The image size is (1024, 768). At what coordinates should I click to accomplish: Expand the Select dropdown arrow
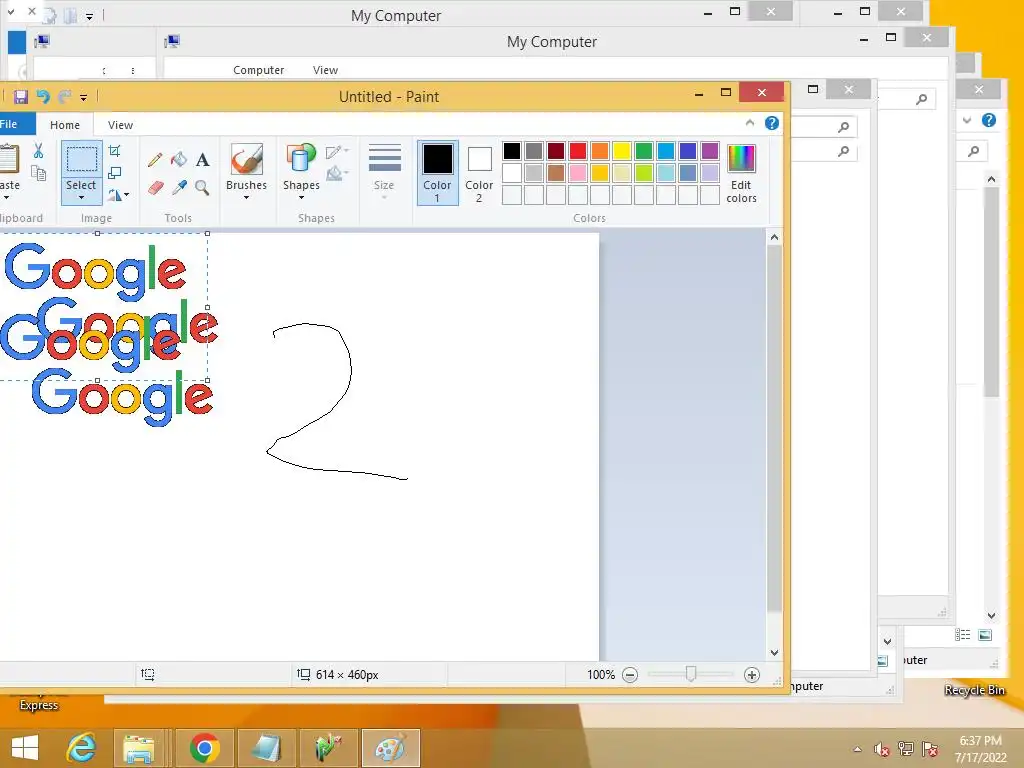81,198
